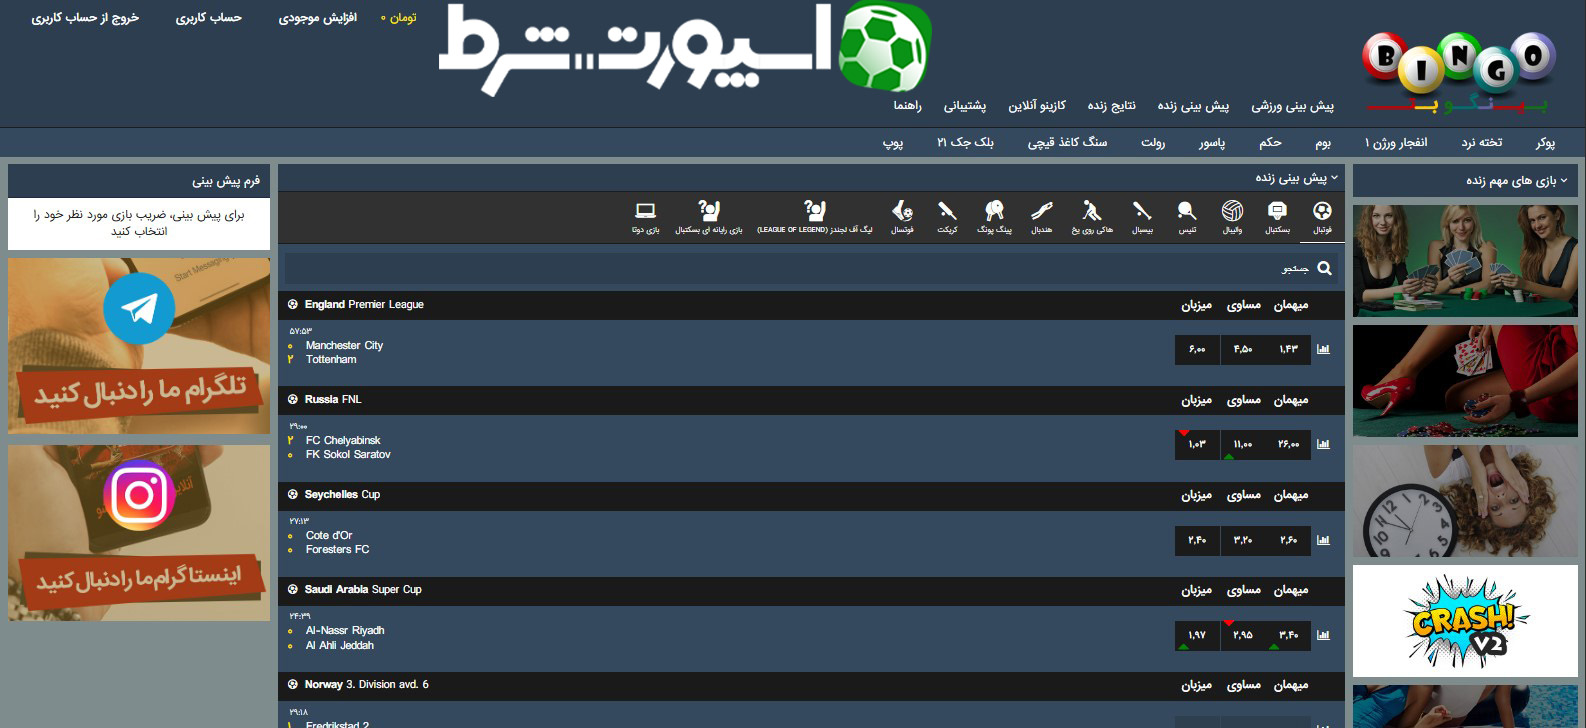The image size is (1586, 728).
Task: Click the search magnifier icon
Action: coord(1324,268)
